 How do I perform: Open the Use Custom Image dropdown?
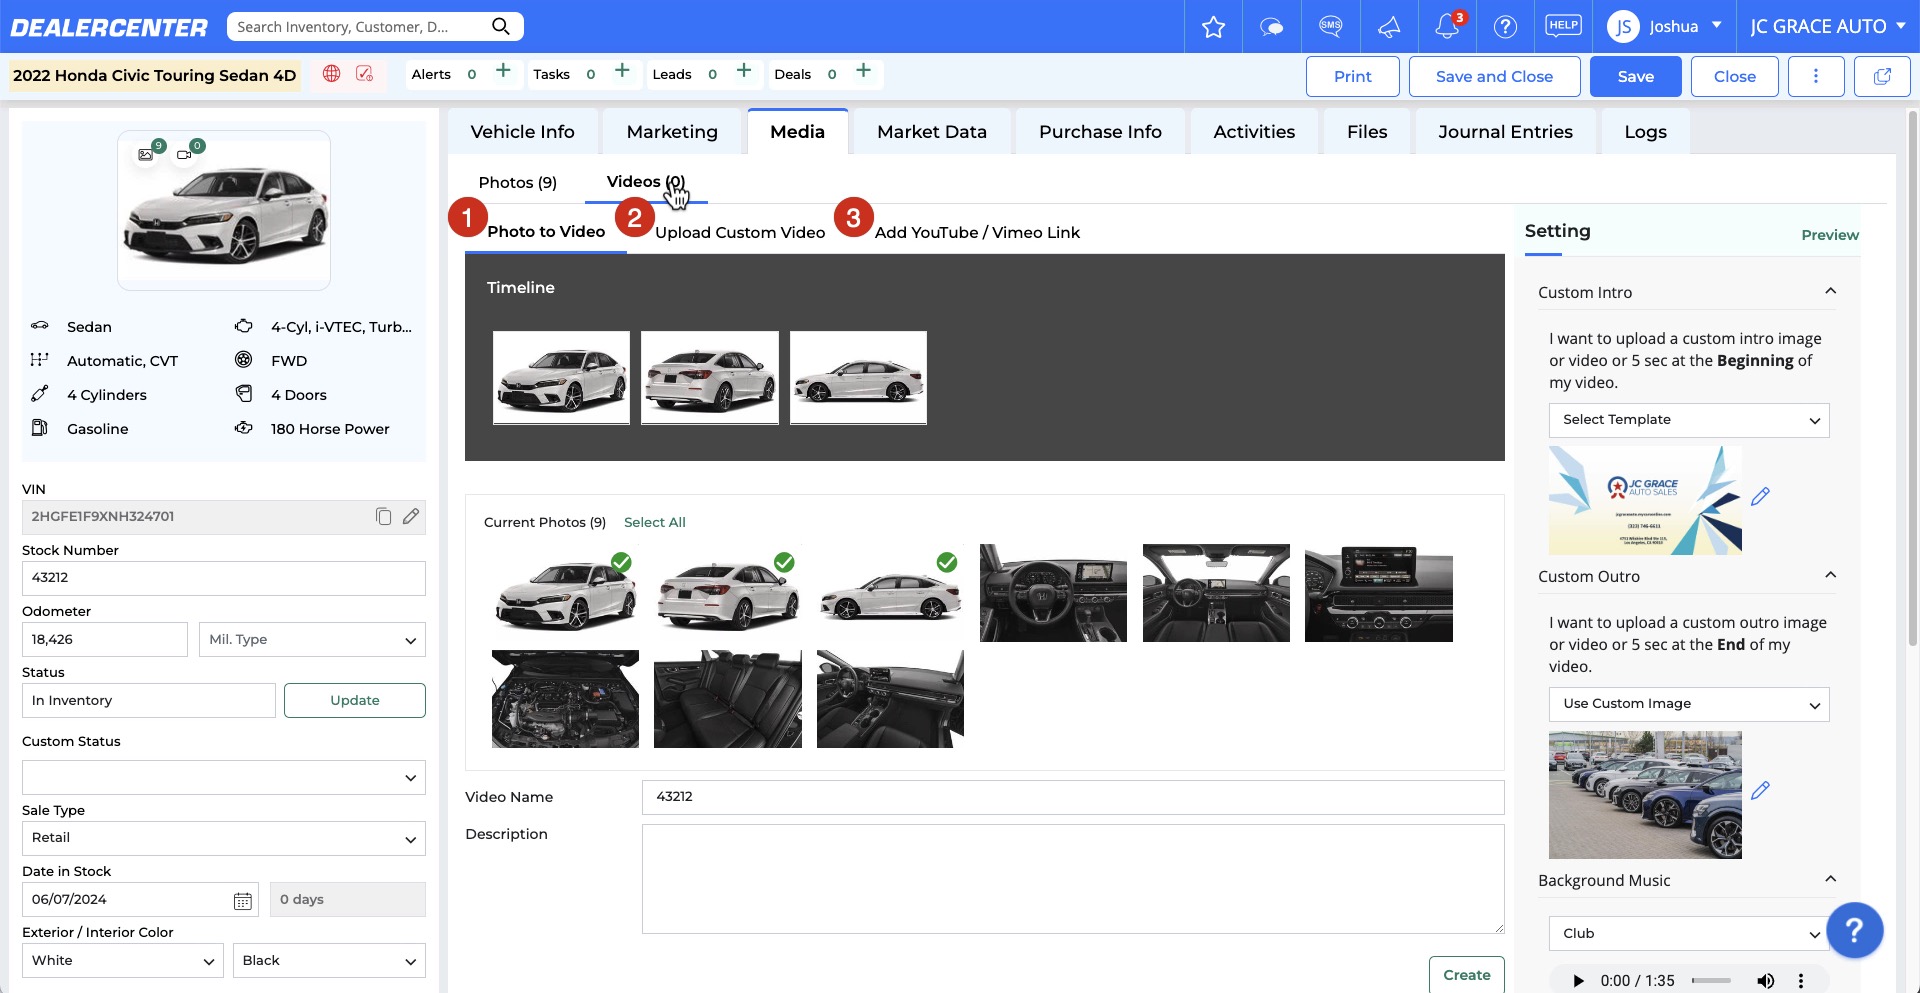1689,705
